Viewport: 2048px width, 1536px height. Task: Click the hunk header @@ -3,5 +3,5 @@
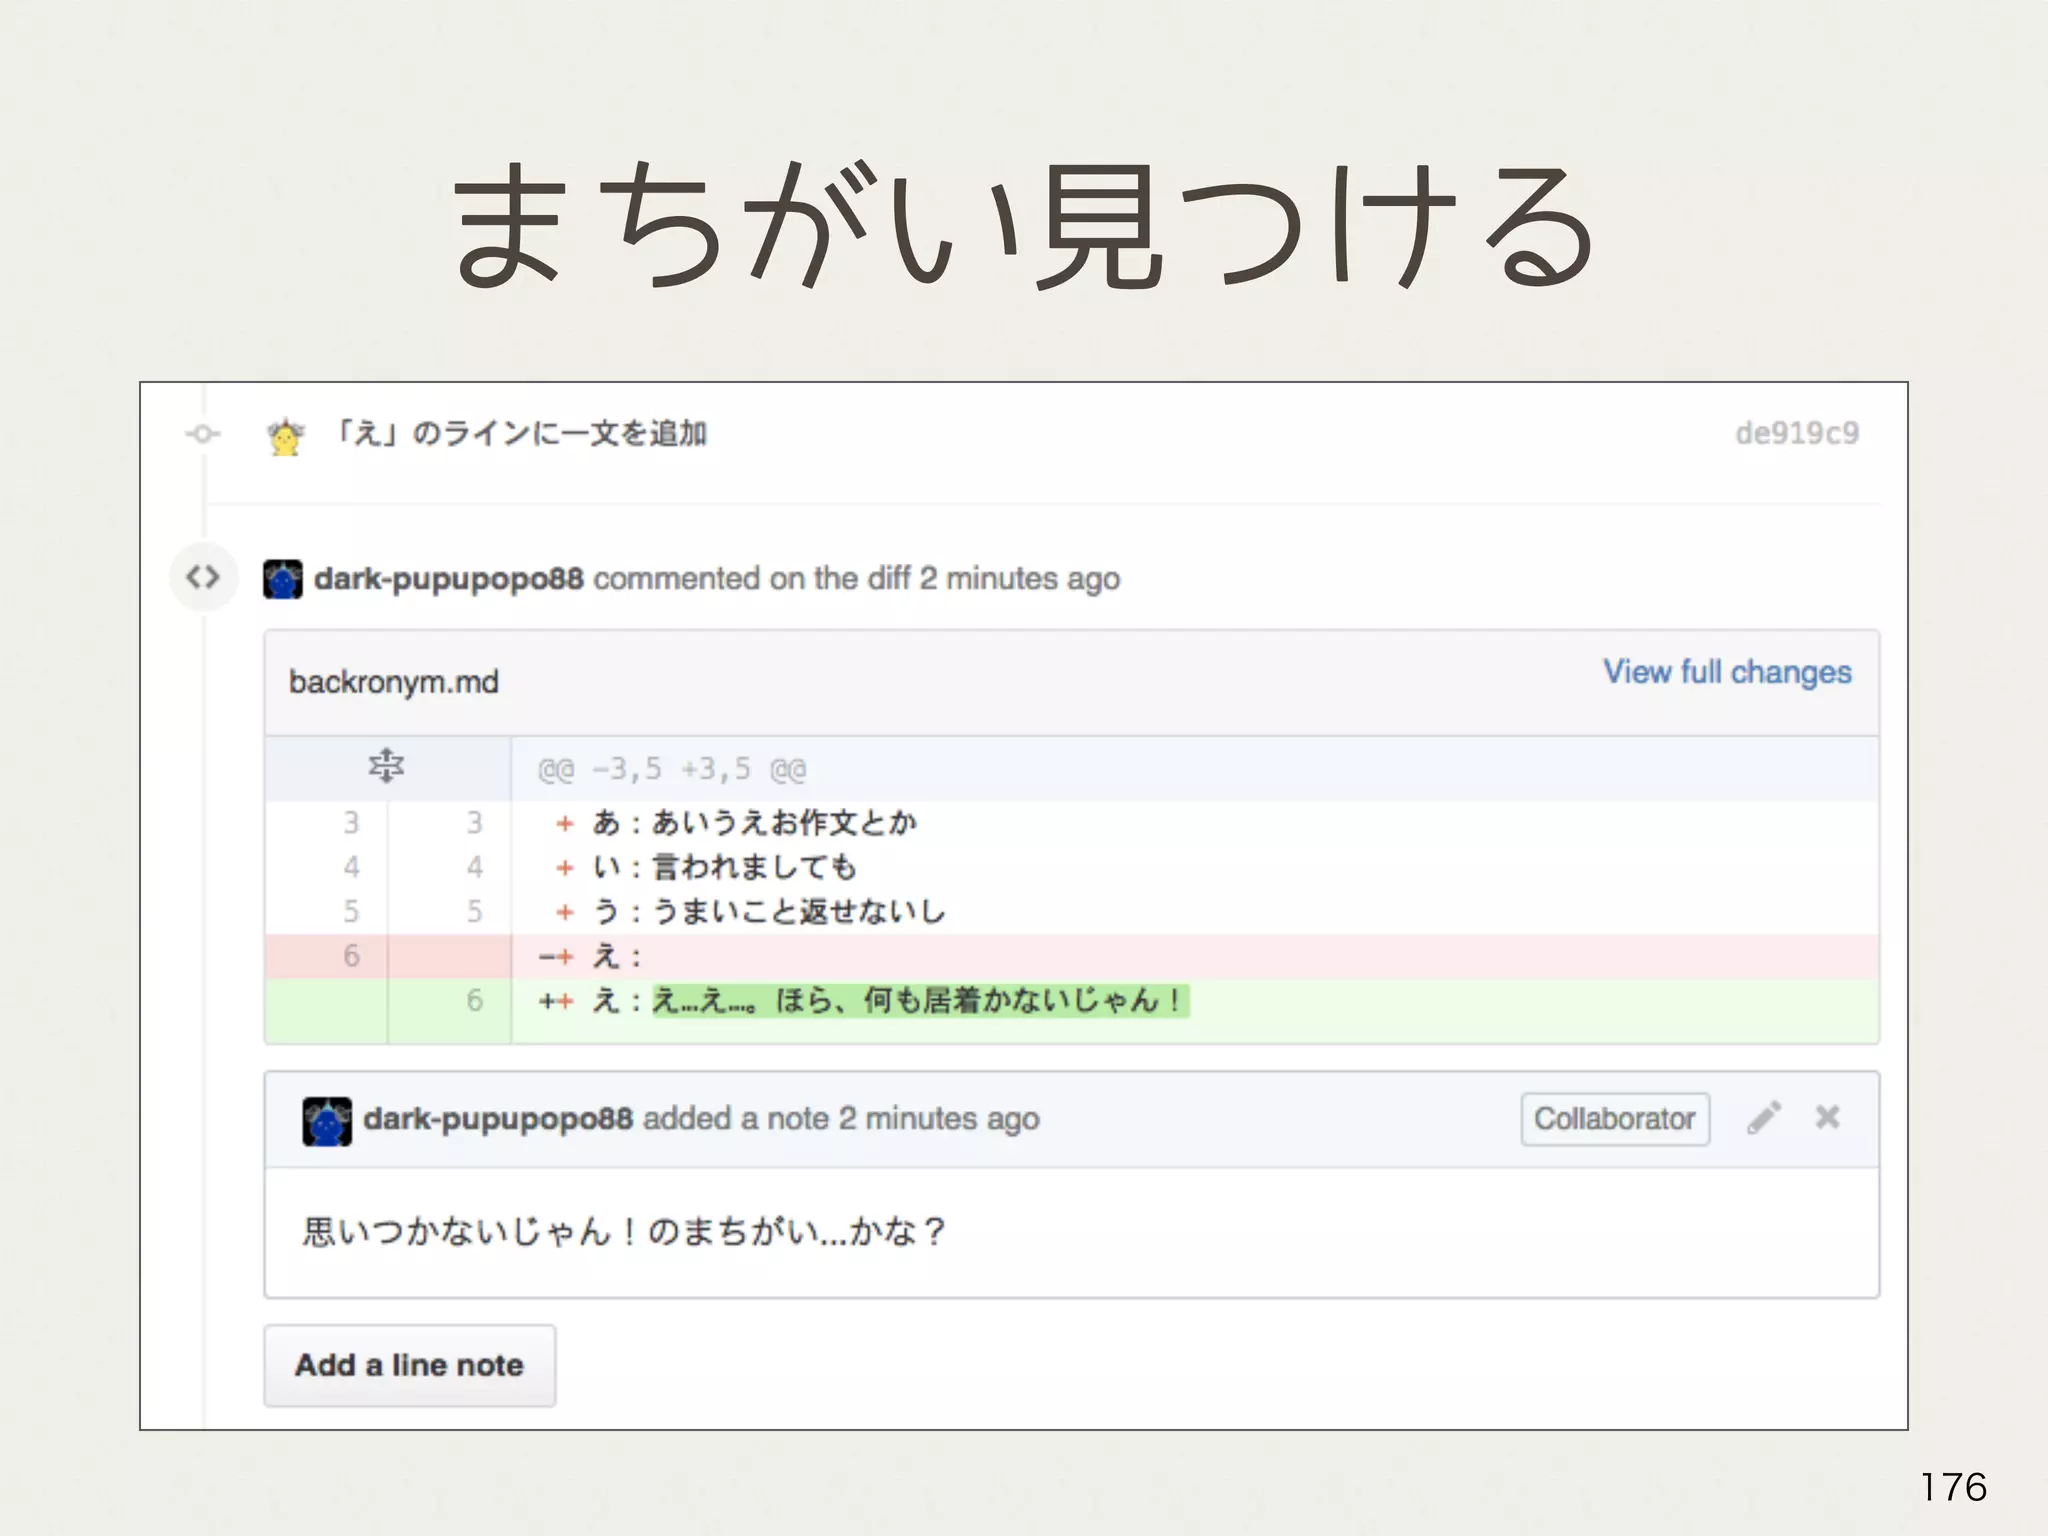(x=671, y=769)
